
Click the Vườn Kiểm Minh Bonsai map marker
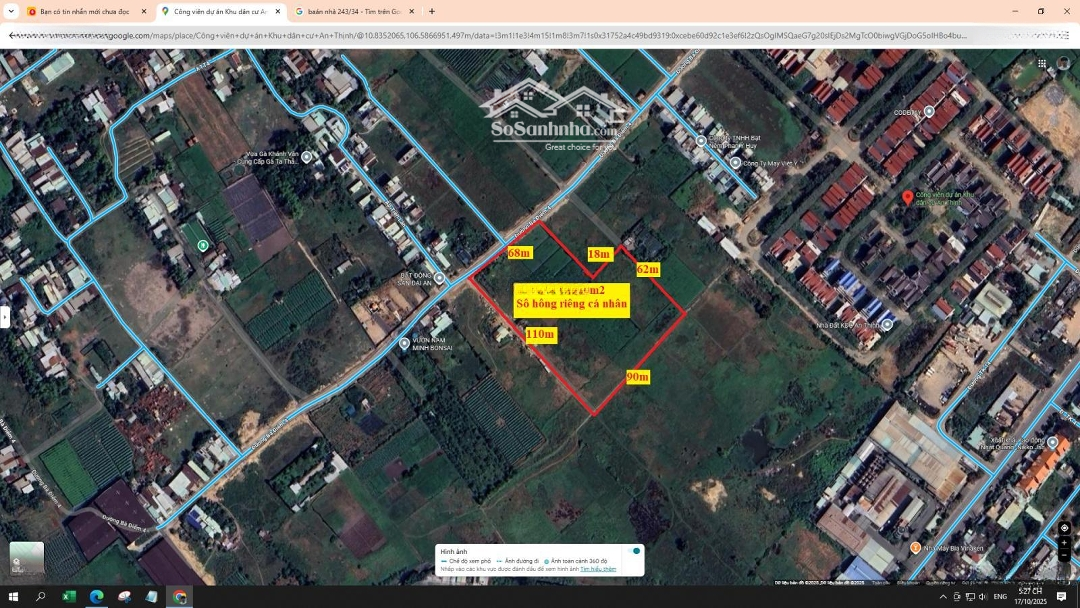point(404,343)
